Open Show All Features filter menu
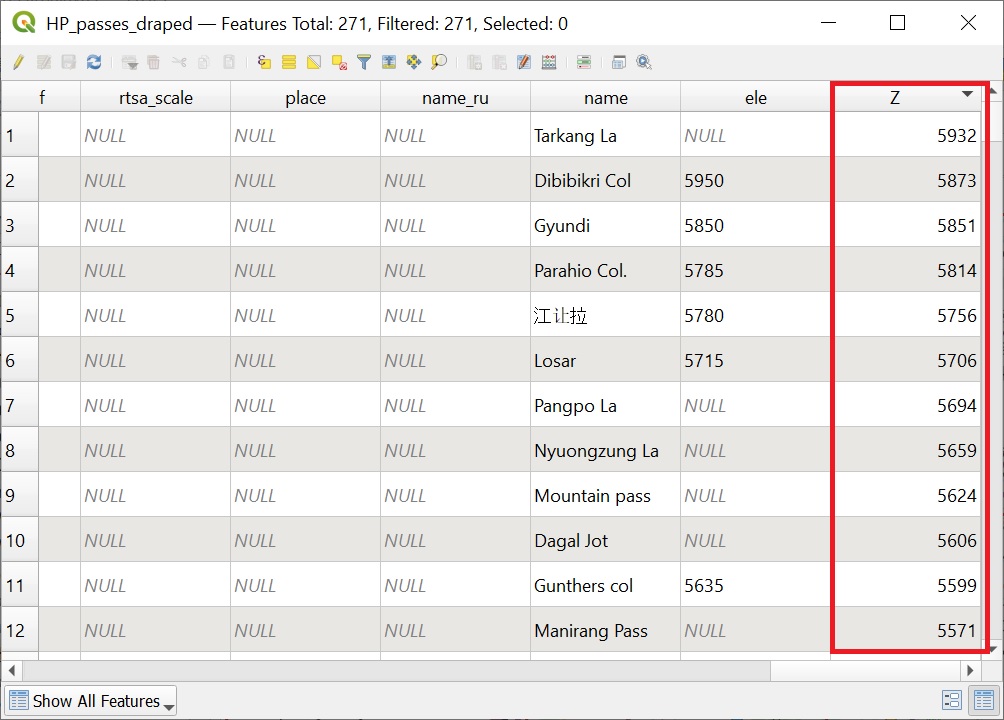 91,701
